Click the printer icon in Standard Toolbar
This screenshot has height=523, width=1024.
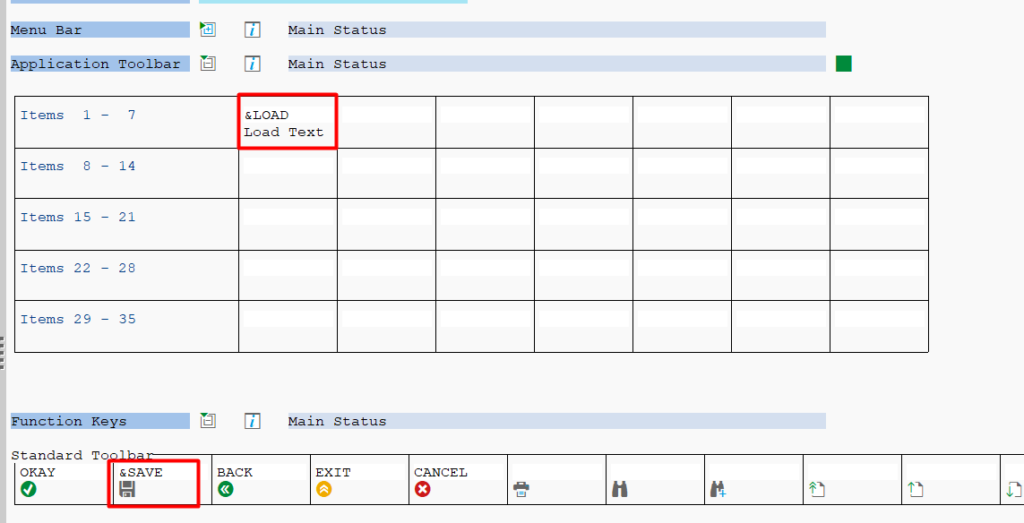click(x=521, y=489)
